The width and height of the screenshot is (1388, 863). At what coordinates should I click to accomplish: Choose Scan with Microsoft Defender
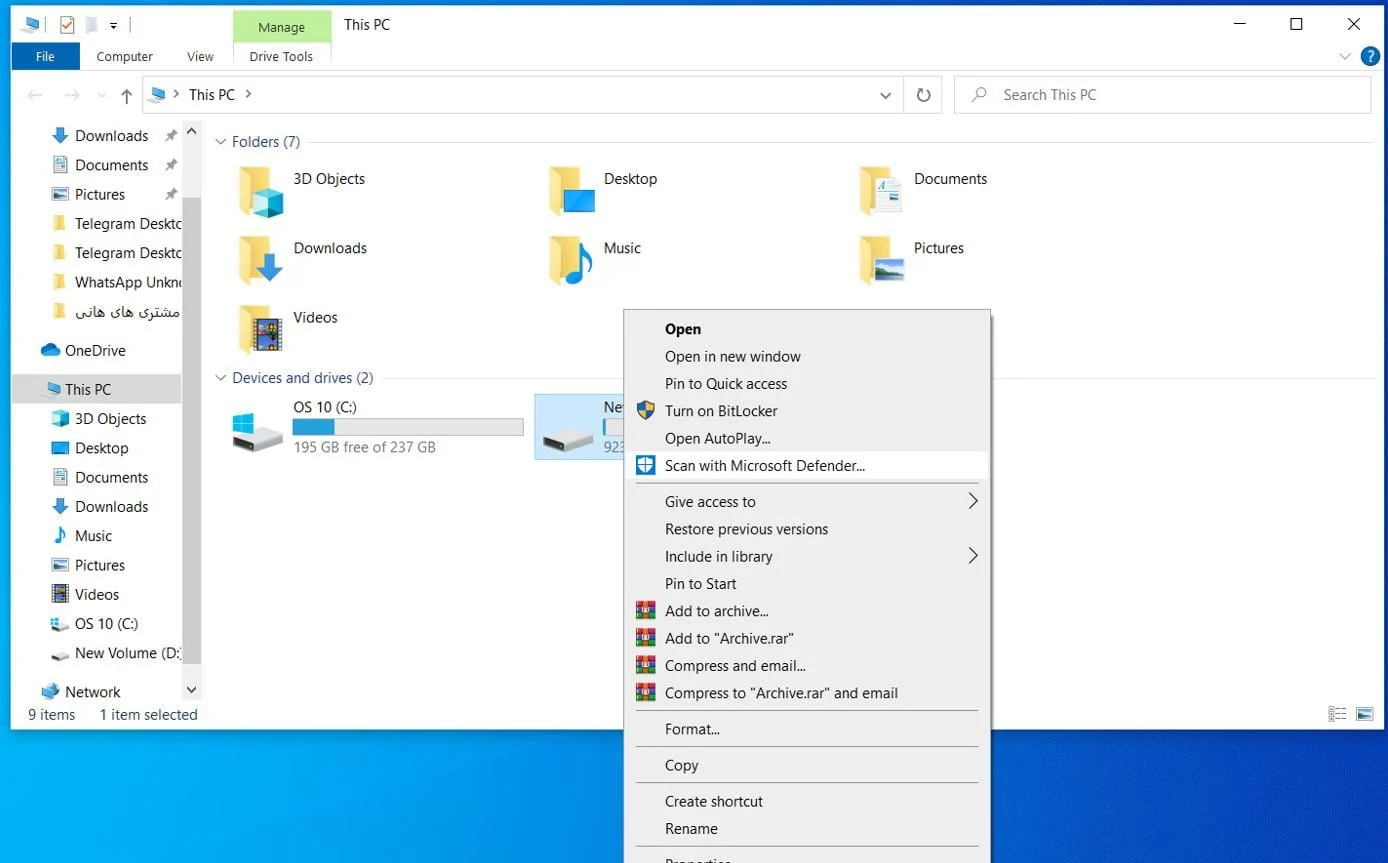764,465
